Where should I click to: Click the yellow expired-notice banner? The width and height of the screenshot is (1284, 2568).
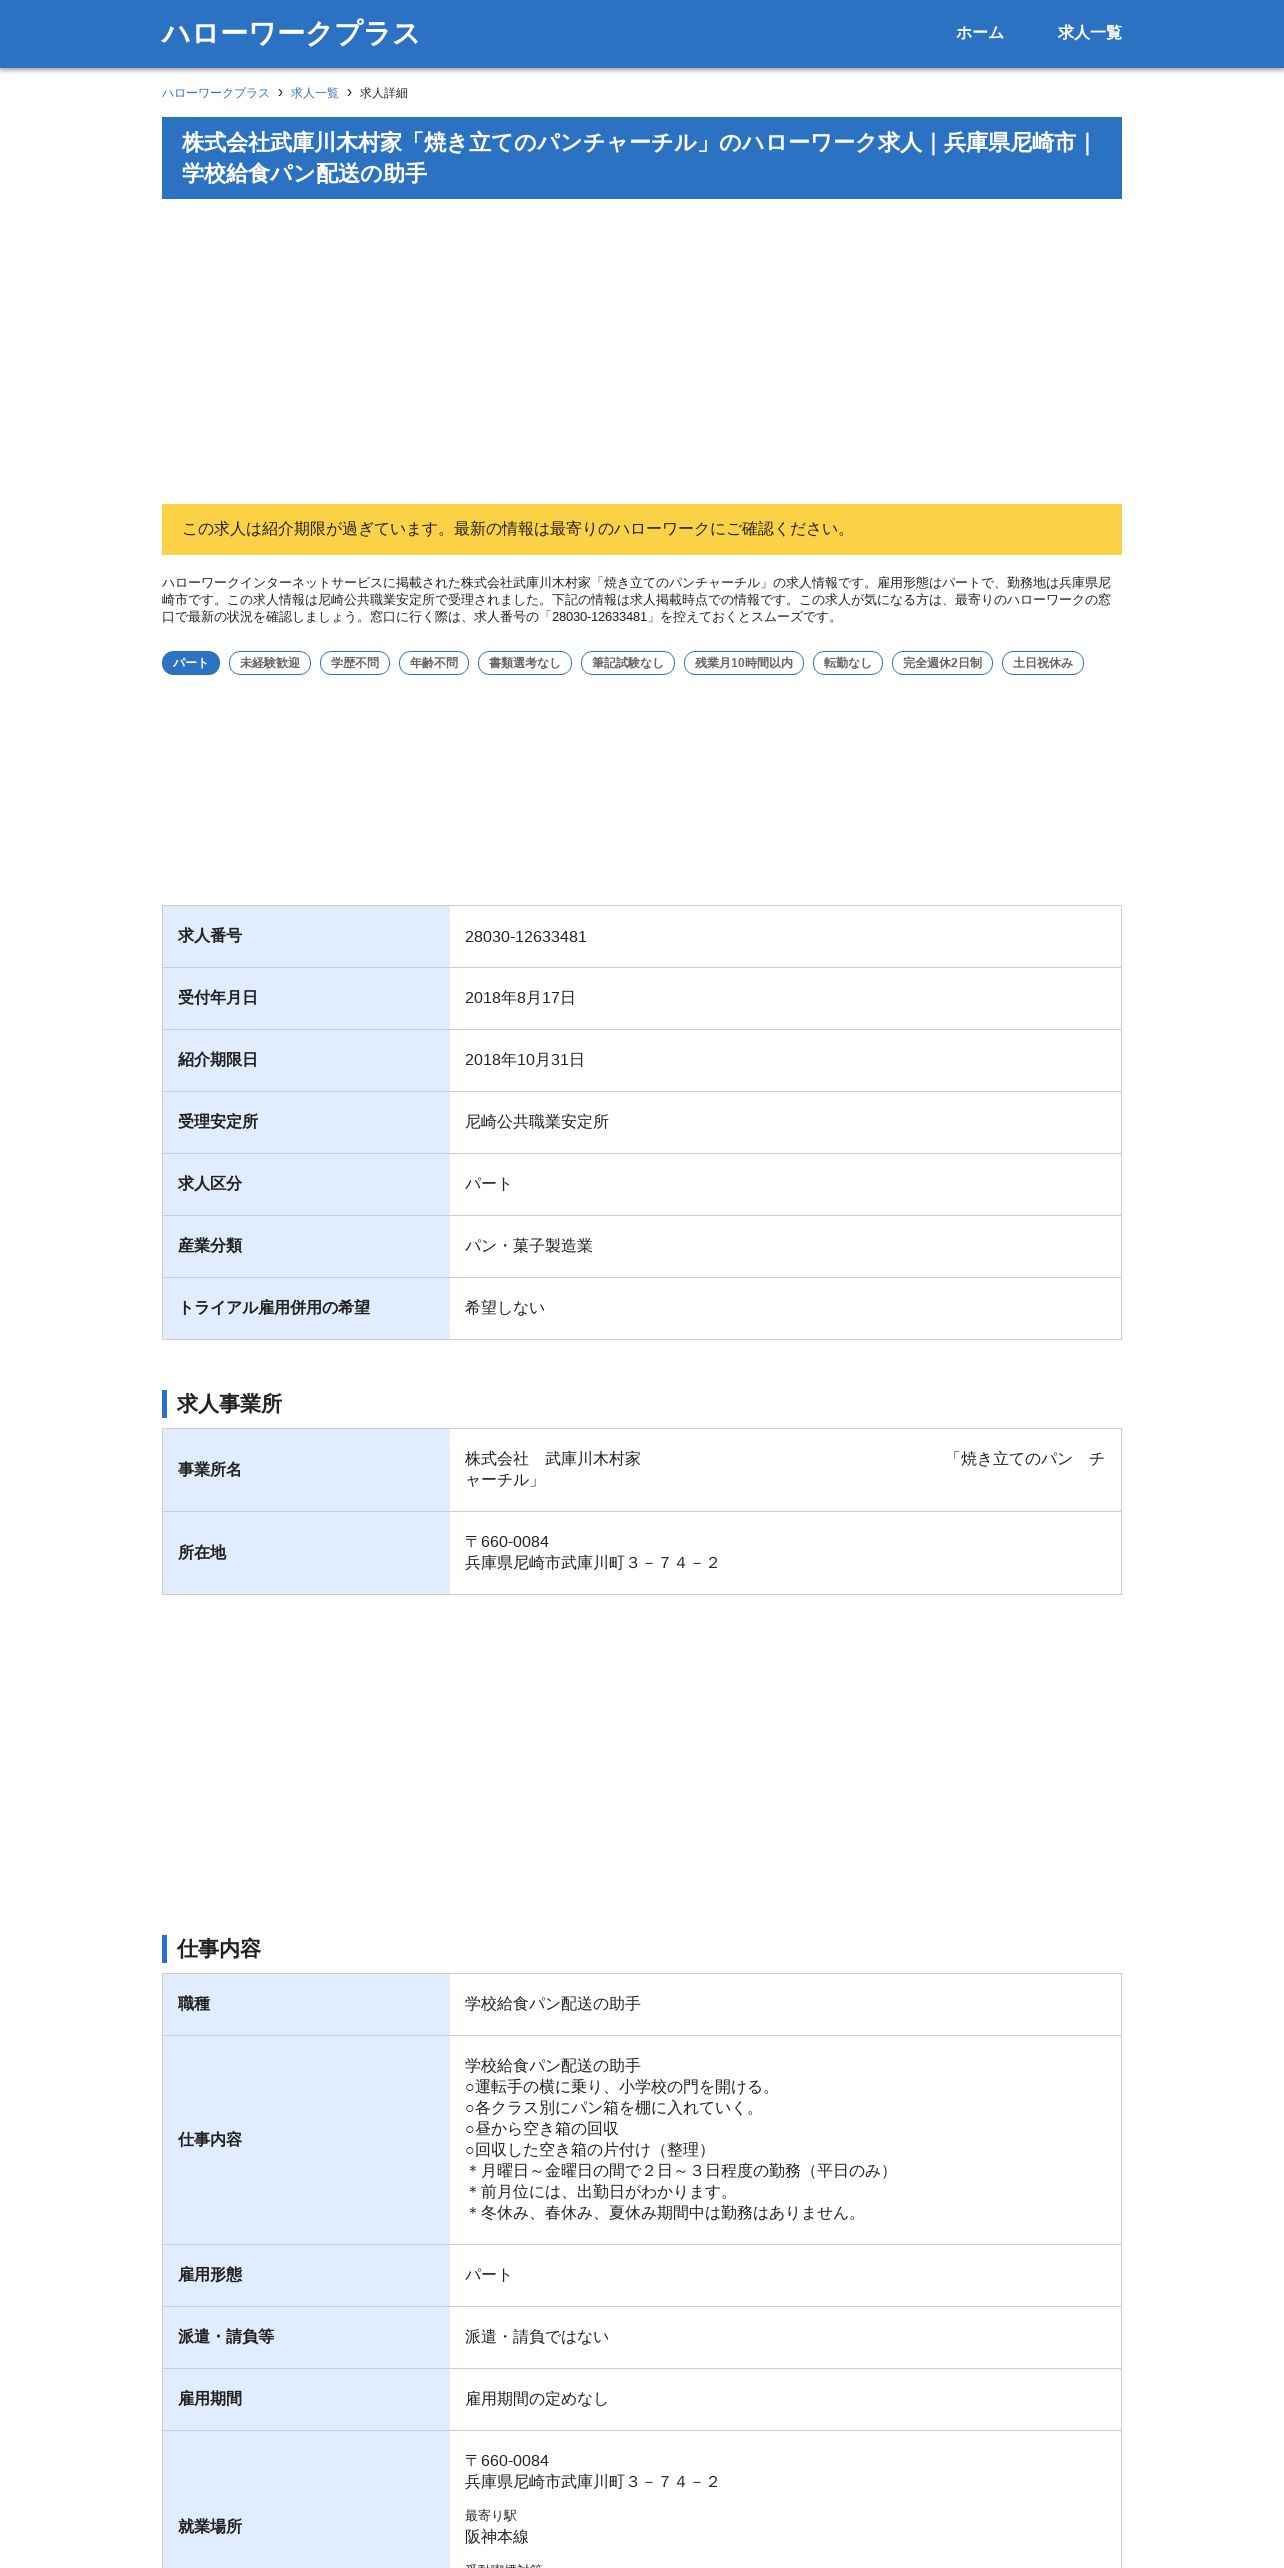pyautogui.click(x=642, y=529)
